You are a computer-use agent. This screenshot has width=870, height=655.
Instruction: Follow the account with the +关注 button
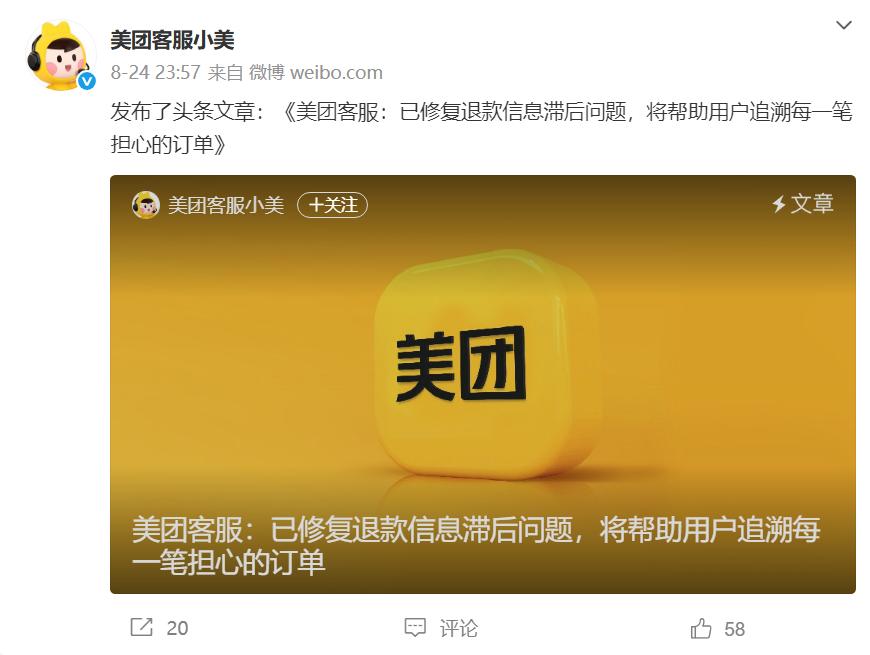click(x=332, y=205)
